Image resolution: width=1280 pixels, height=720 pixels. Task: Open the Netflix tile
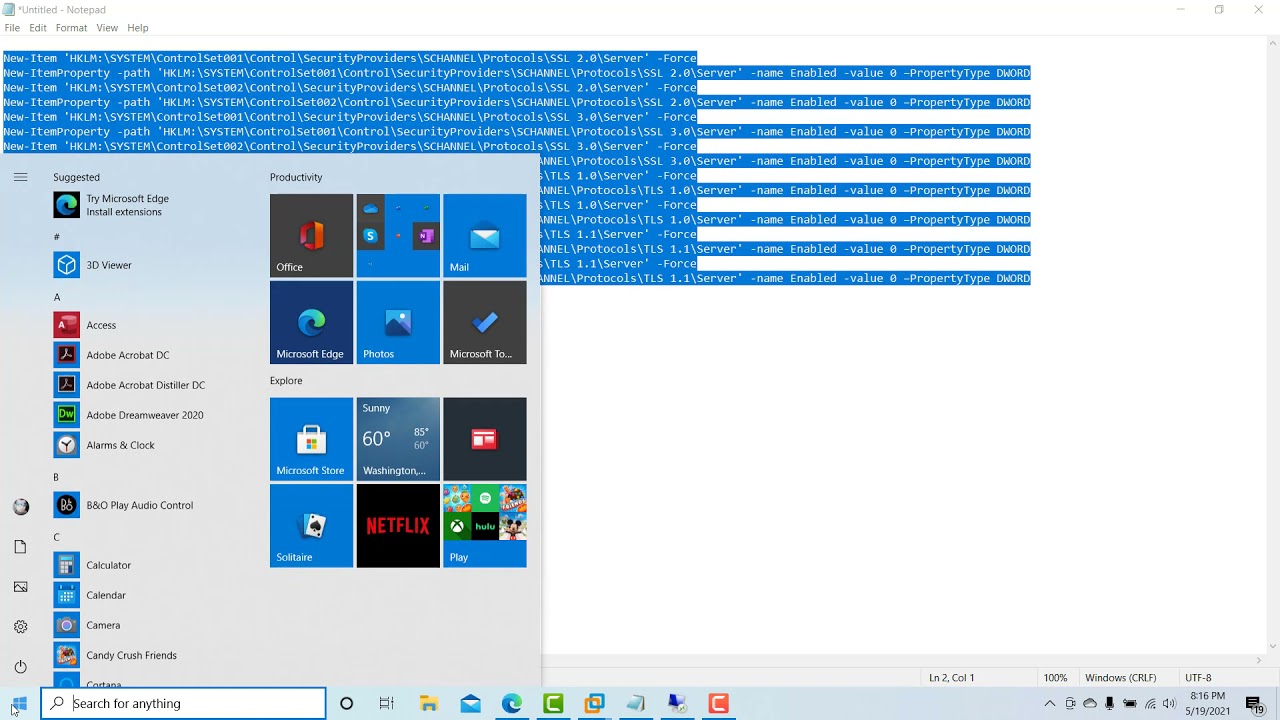(398, 526)
